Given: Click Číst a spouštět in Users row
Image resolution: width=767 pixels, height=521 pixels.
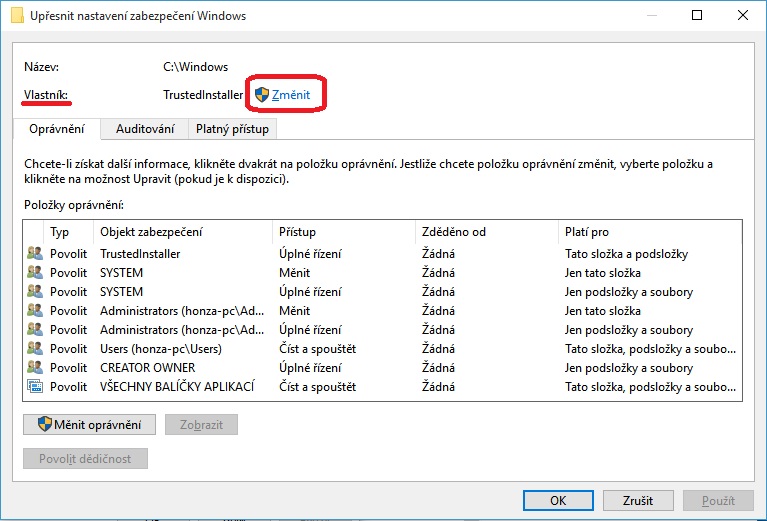Looking at the screenshot, I should [x=317, y=349].
